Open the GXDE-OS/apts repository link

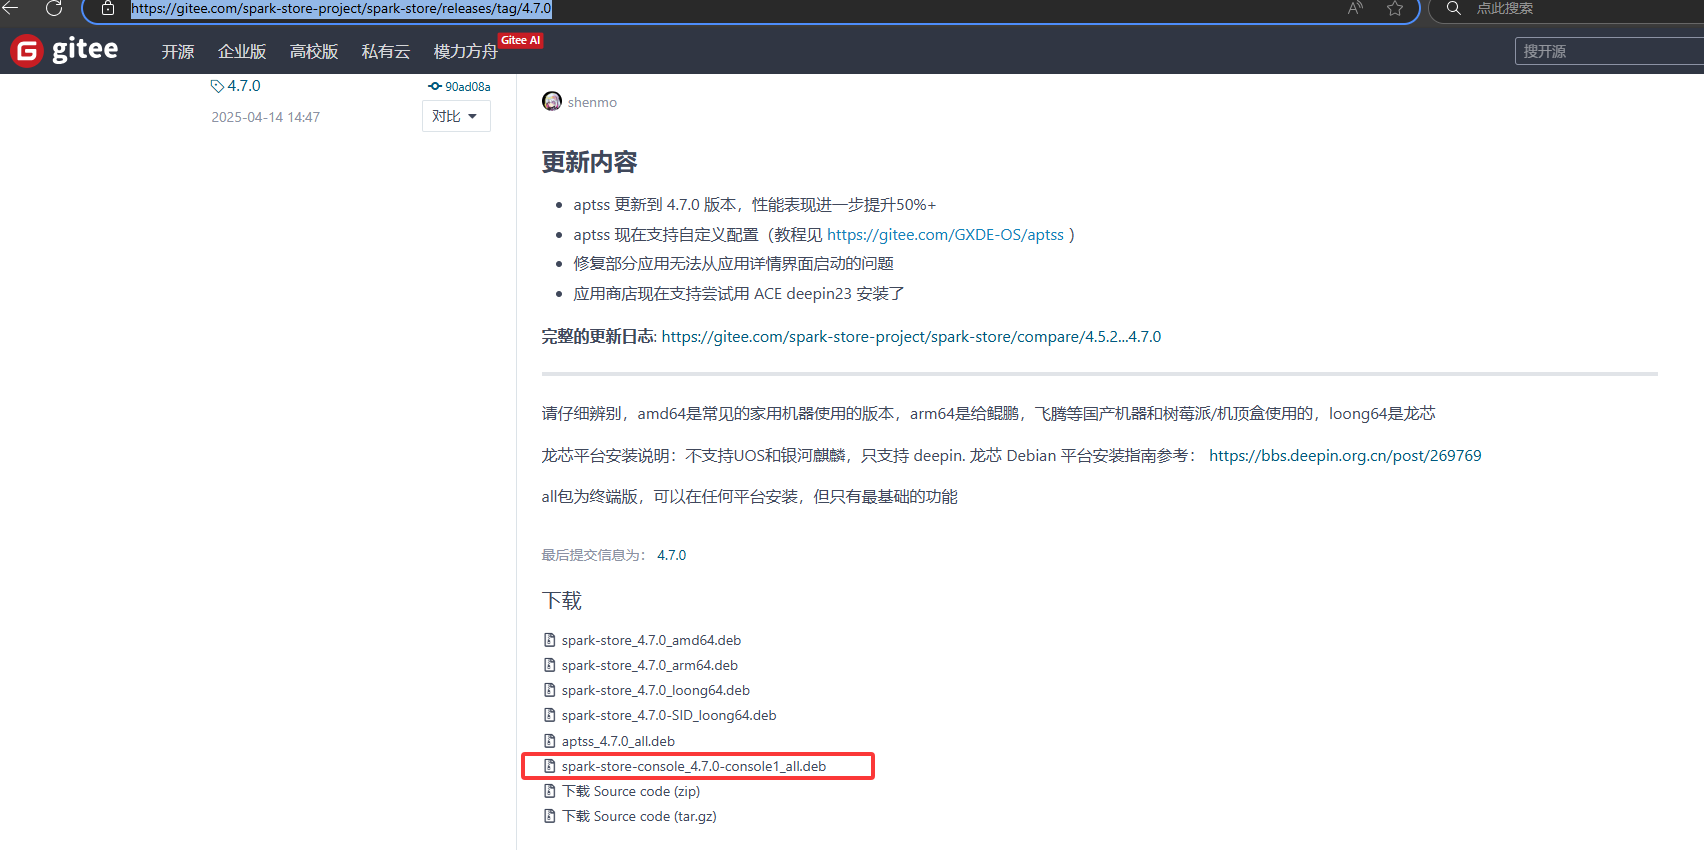945,234
